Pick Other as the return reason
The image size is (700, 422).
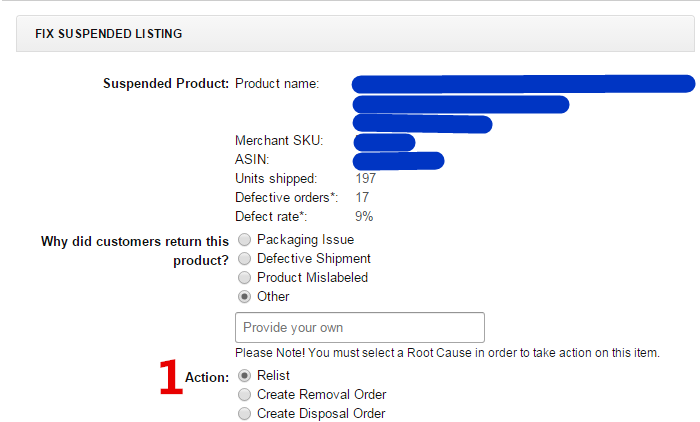point(245,297)
